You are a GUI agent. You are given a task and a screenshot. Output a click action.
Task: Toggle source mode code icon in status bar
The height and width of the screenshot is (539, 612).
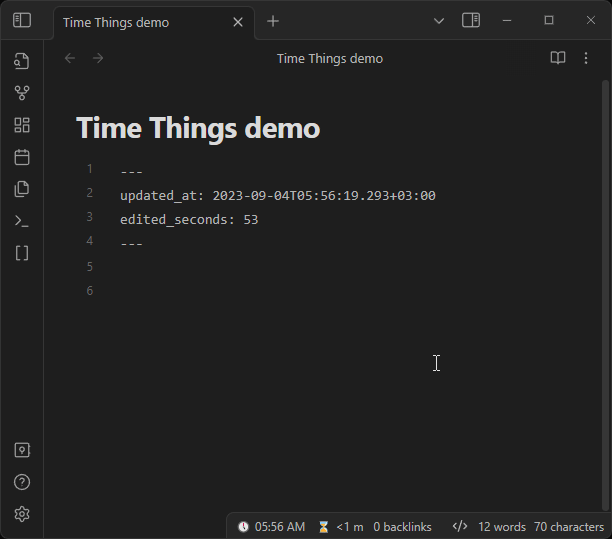pyautogui.click(x=460, y=527)
